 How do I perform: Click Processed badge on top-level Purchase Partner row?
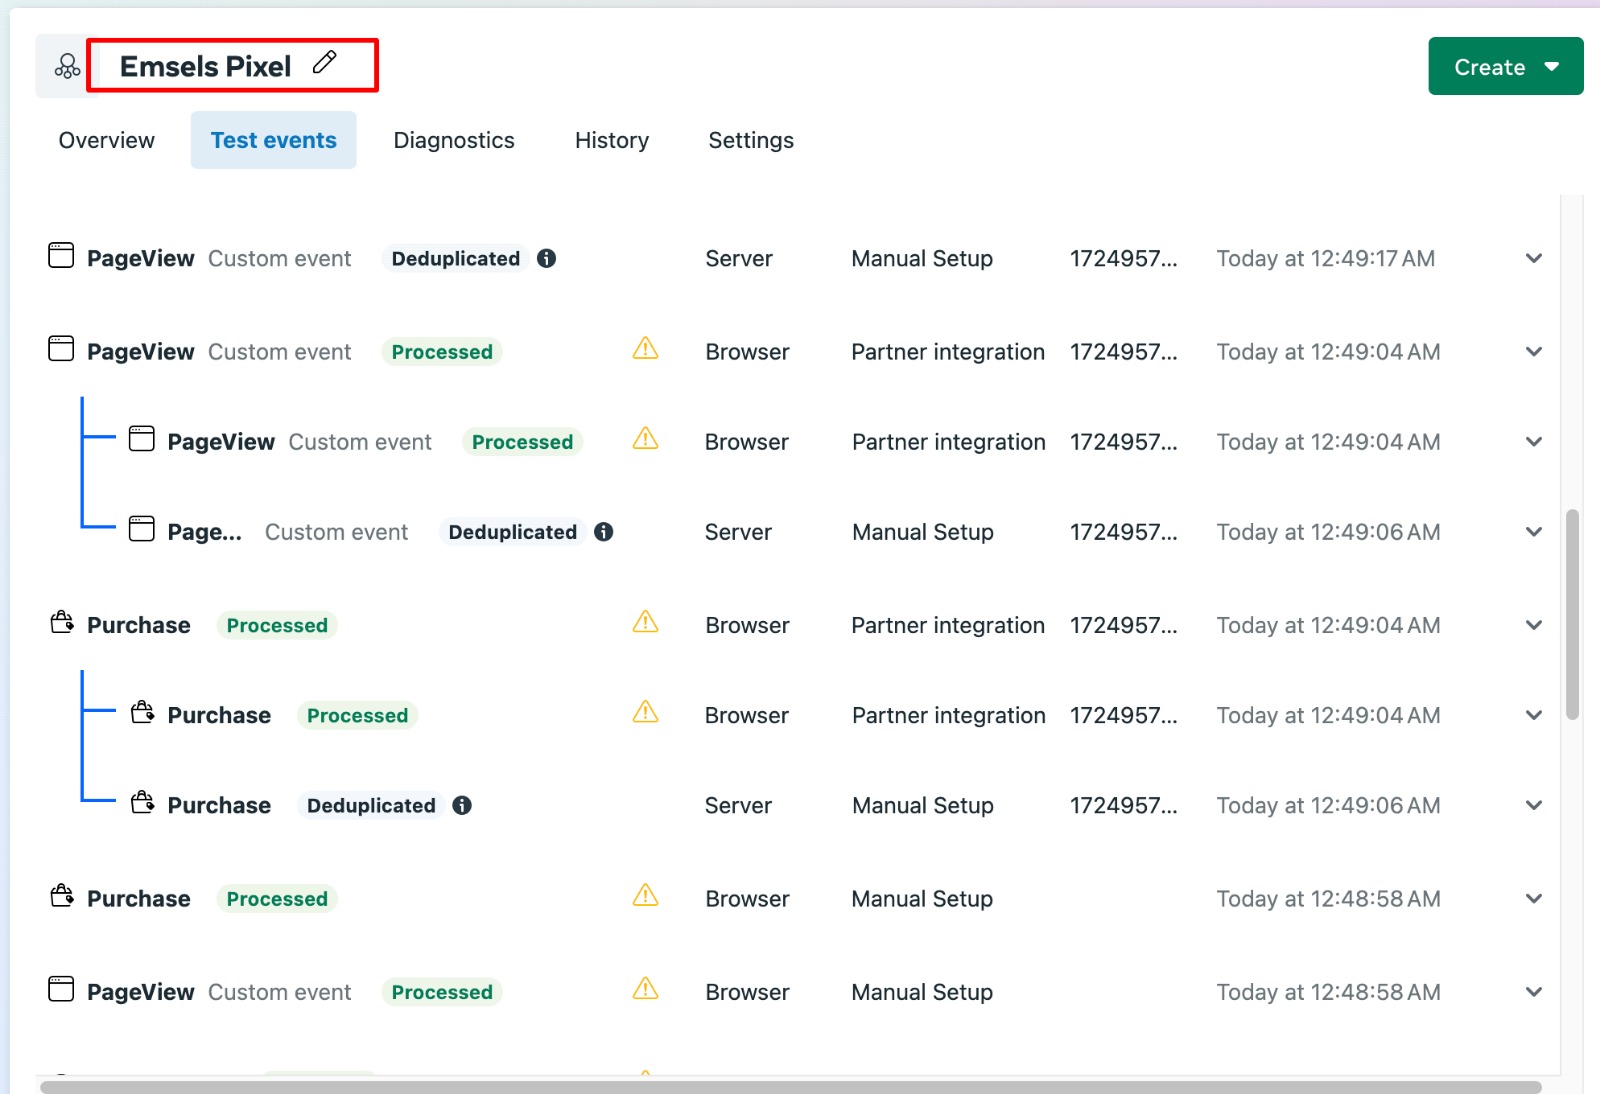click(277, 625)
